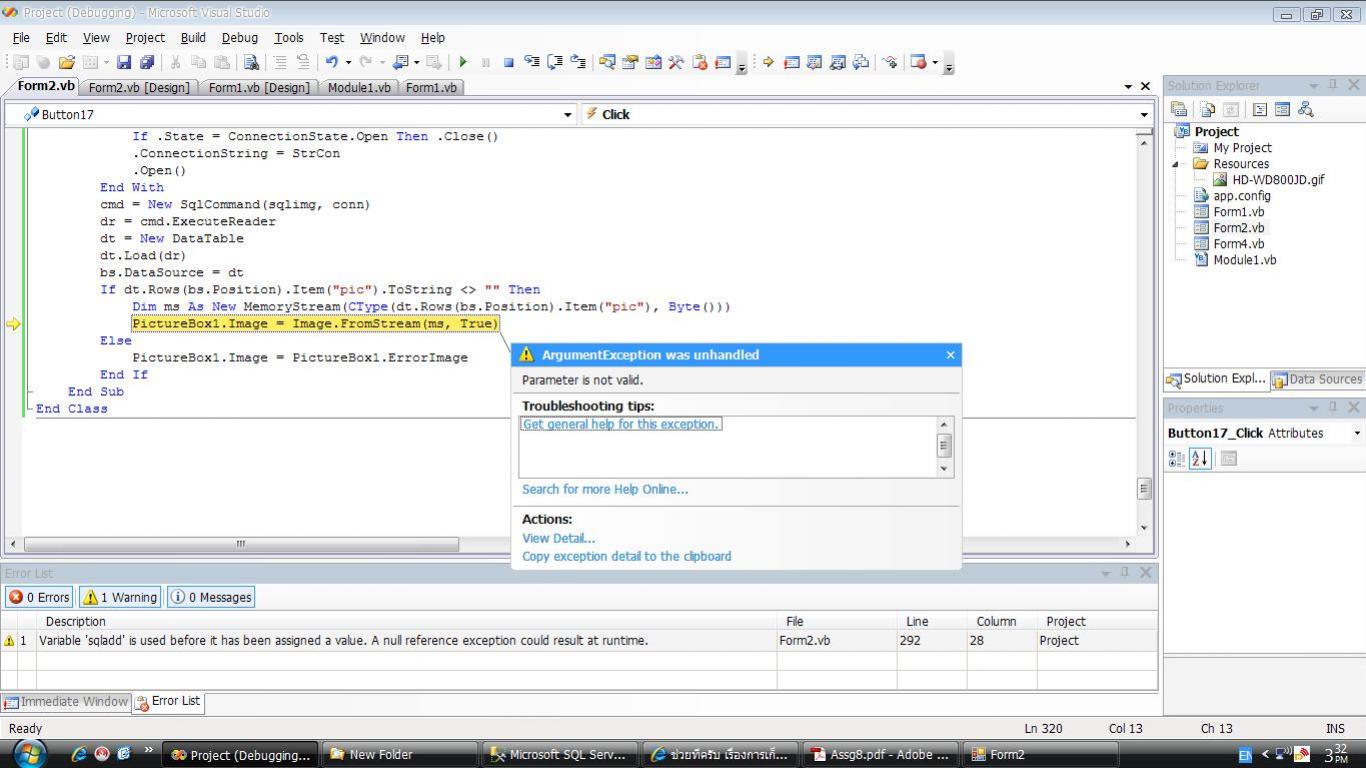Toggle Categorized view in Properties panel

pyautogui.click(x=1177, y=458)
